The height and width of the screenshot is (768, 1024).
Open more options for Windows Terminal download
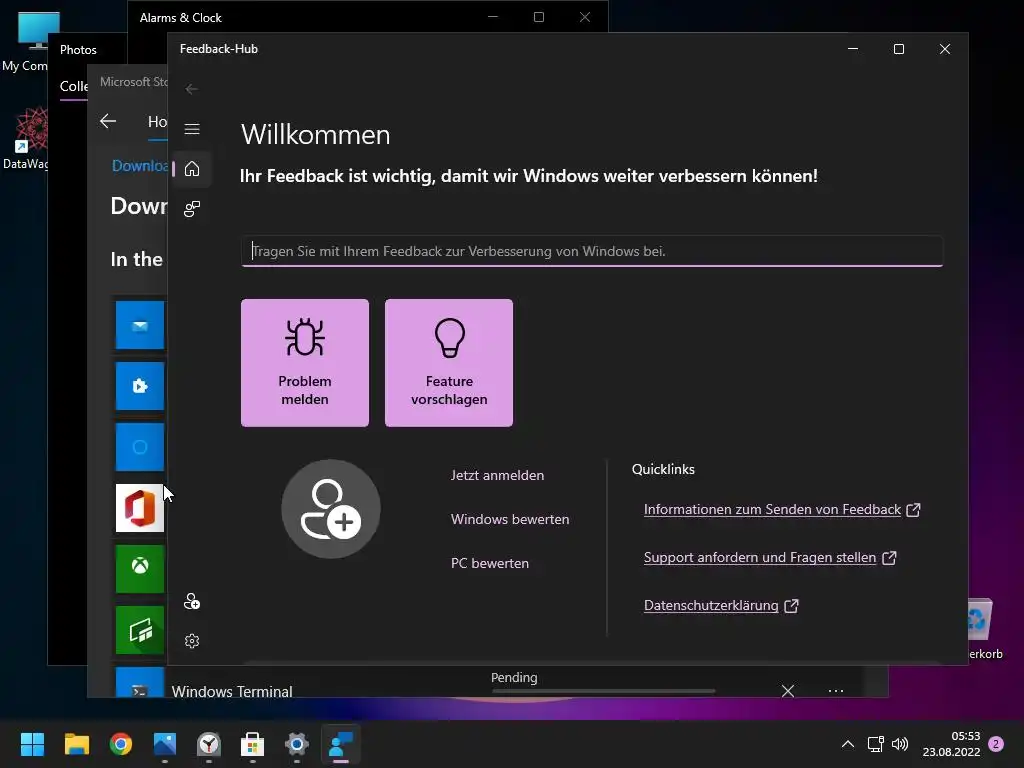835,690
